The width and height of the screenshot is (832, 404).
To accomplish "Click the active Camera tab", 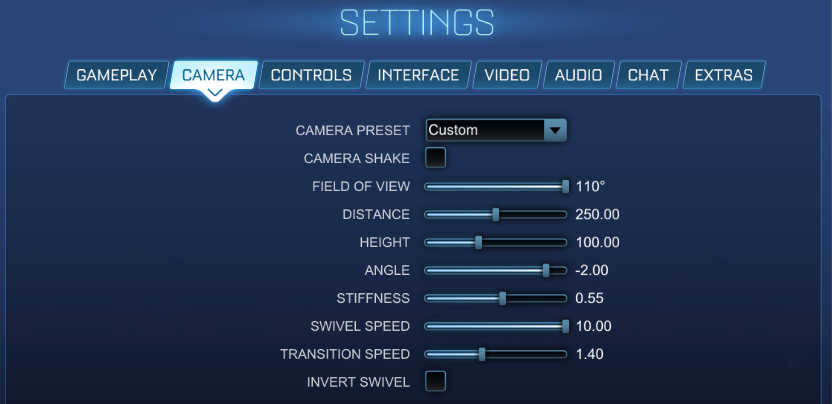I will pos(213,75).
